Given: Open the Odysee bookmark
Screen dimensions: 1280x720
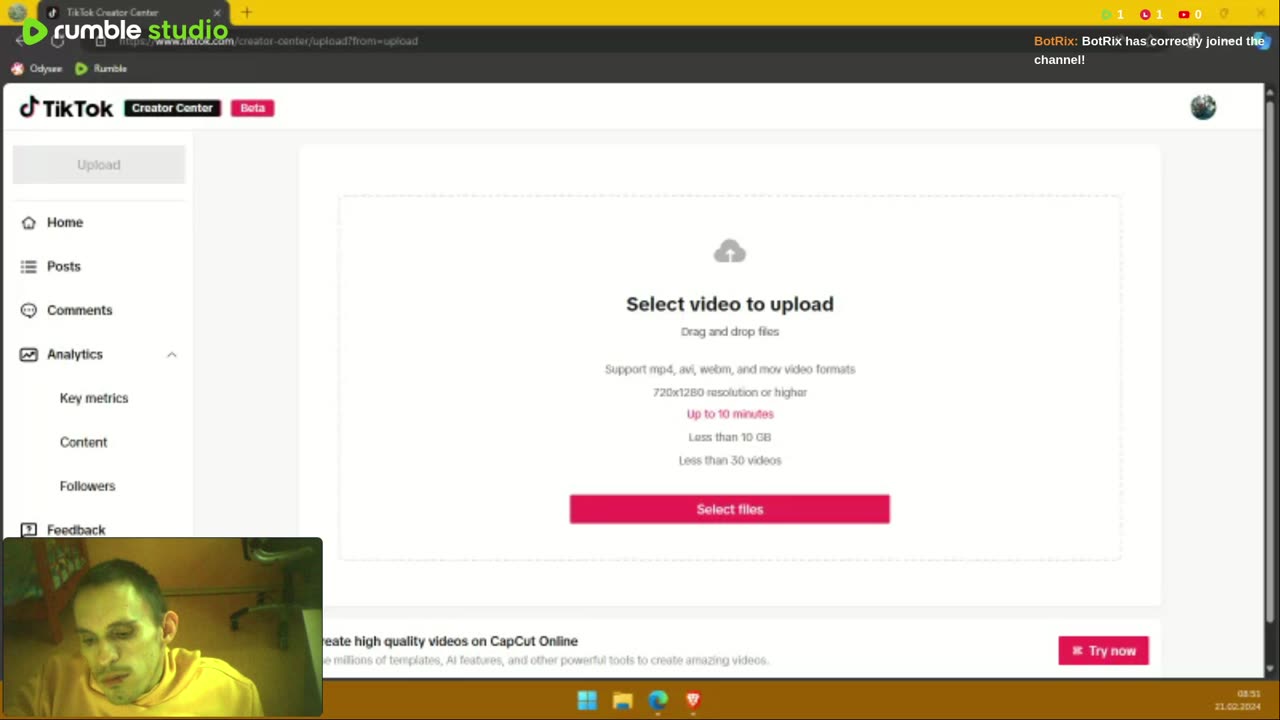Looking at the screenshot, I should pyautogui.click(x=36, y=69).
